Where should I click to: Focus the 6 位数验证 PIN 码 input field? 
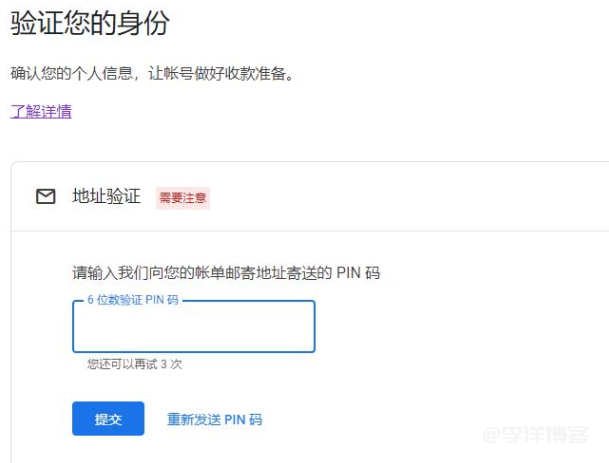click(194, 328)
